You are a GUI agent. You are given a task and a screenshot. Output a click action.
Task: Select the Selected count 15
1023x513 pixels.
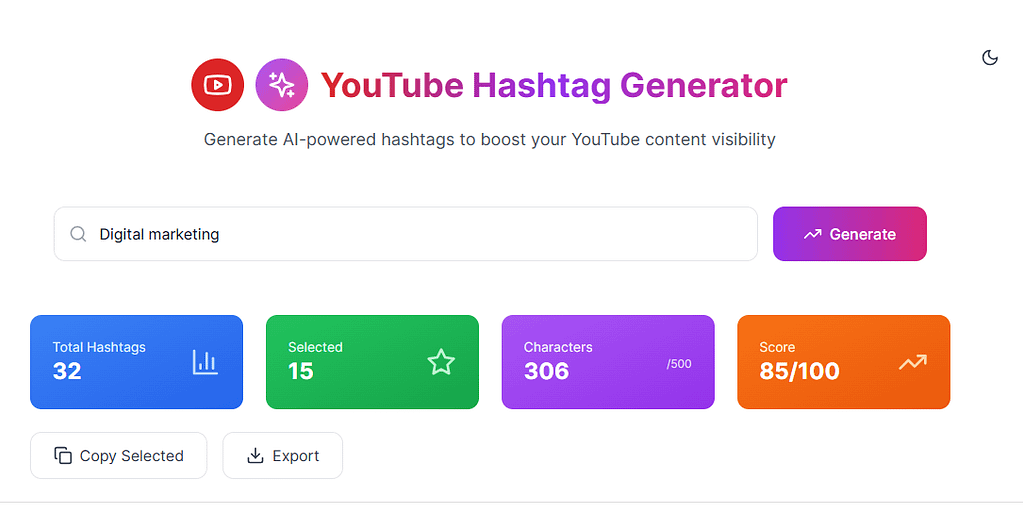pos(301,371)
